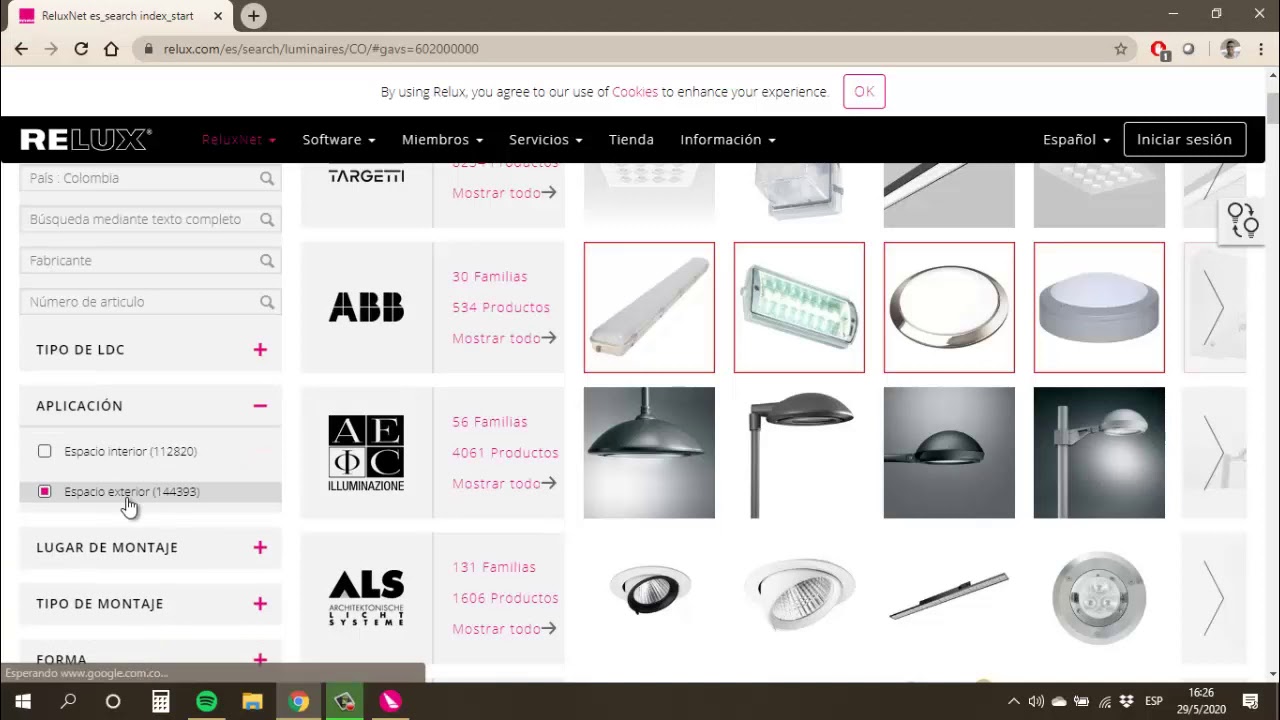The image size is (1280, 720).
Task: Open the pink Relux app in the taskbar
Action: pos(390,701)
